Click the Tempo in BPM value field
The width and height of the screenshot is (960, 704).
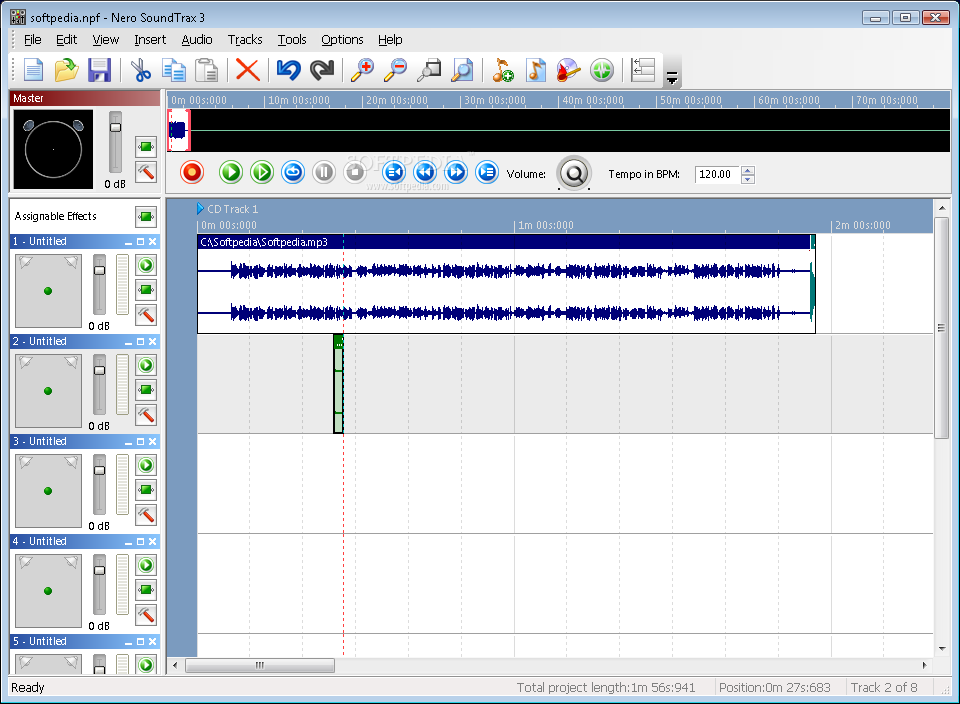(x=717, y=174)
